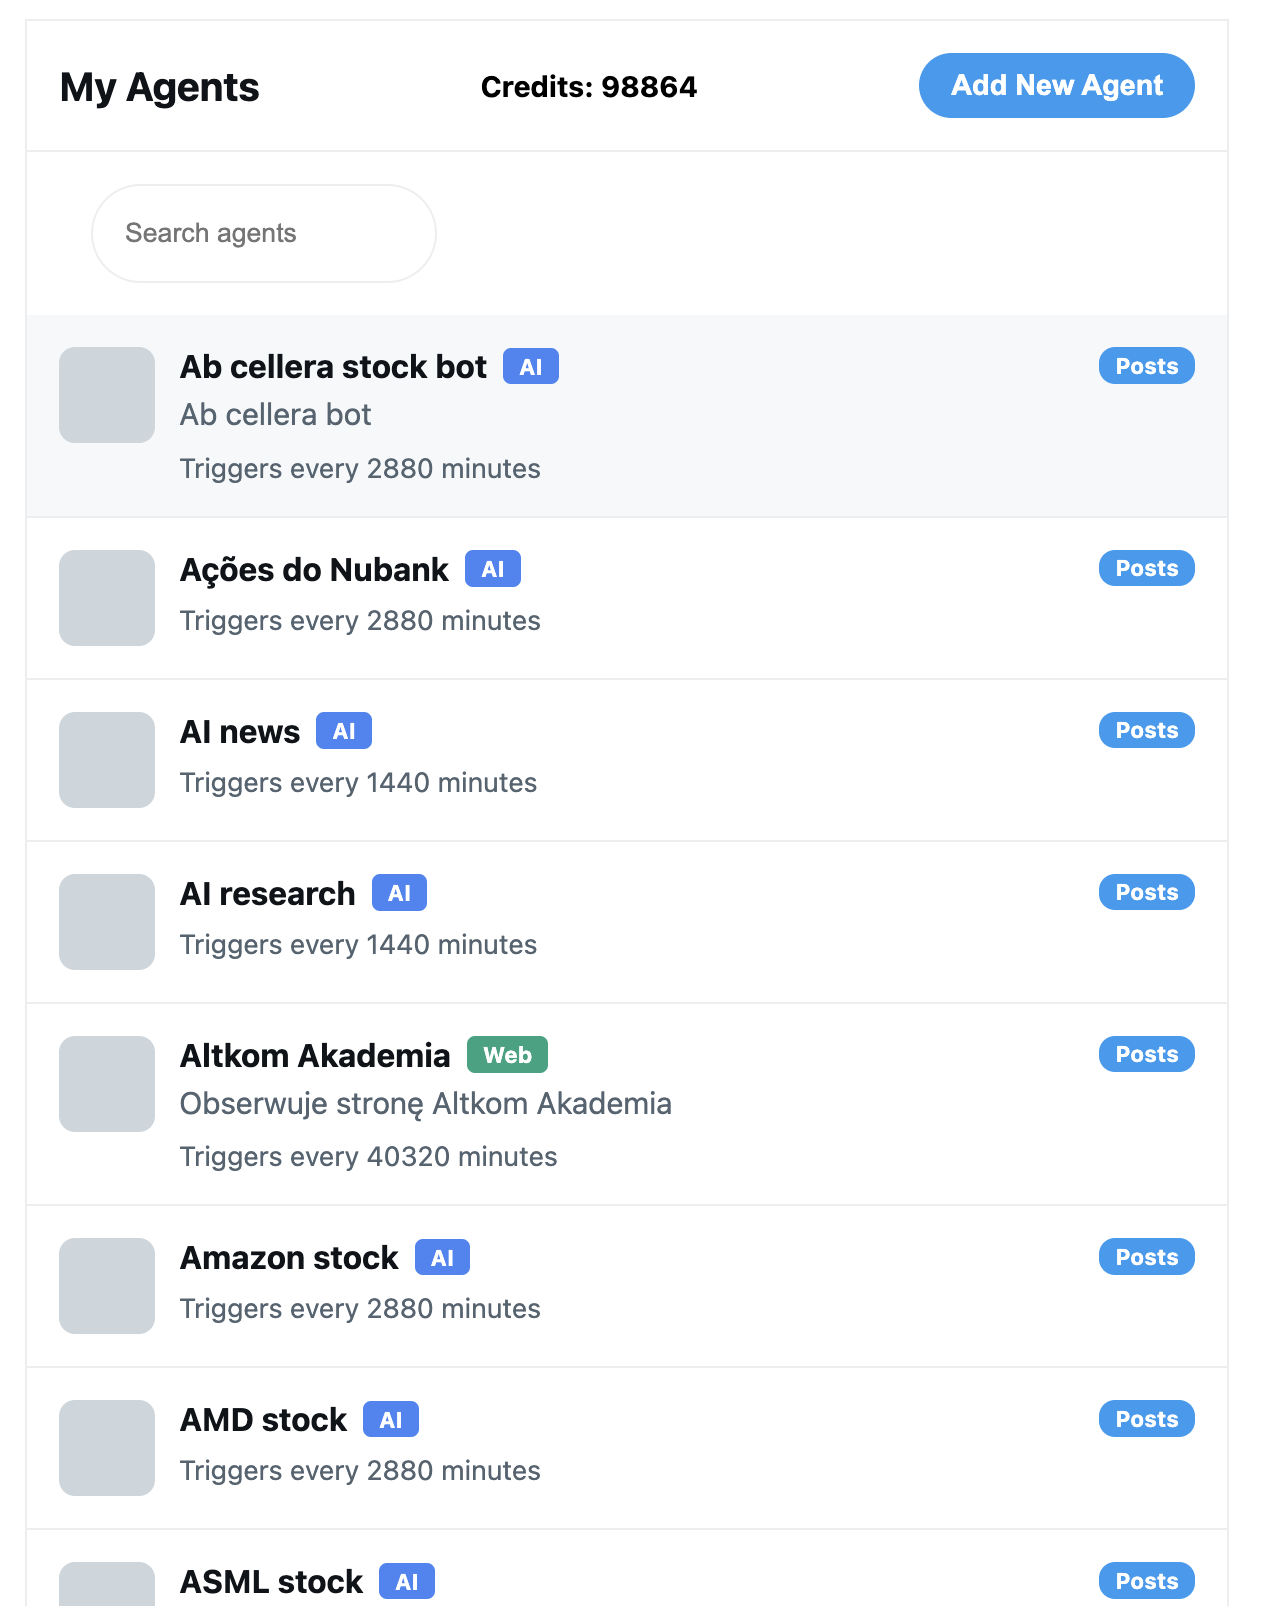
Task: Select the AI badge on AI research
Action: coord(399,892)
